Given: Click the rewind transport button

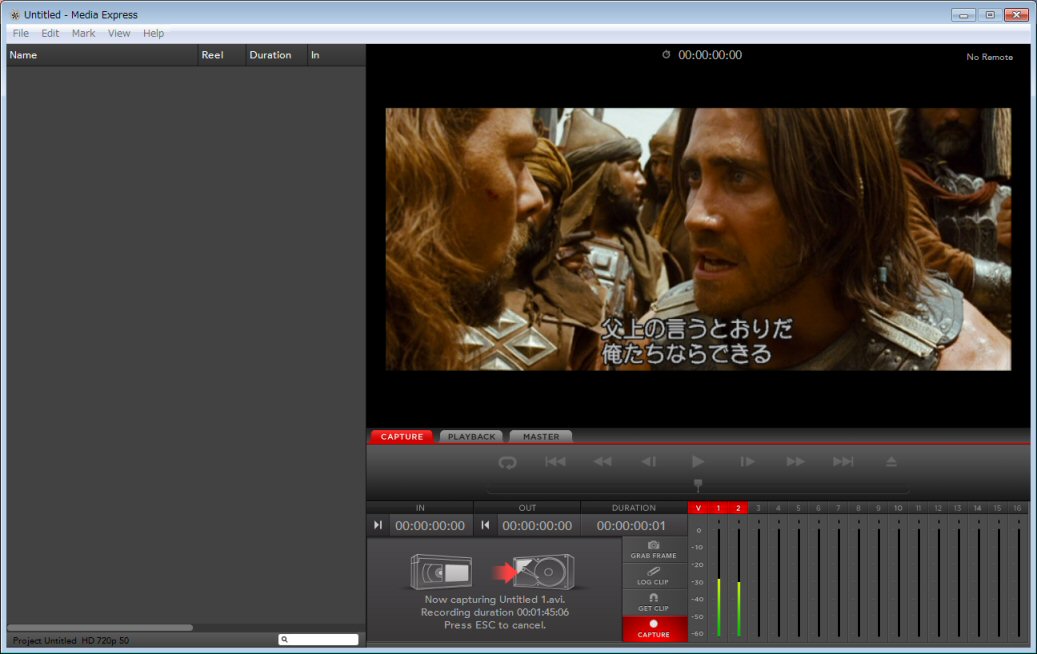Looking at the screenshot, I should coord(602,462).
